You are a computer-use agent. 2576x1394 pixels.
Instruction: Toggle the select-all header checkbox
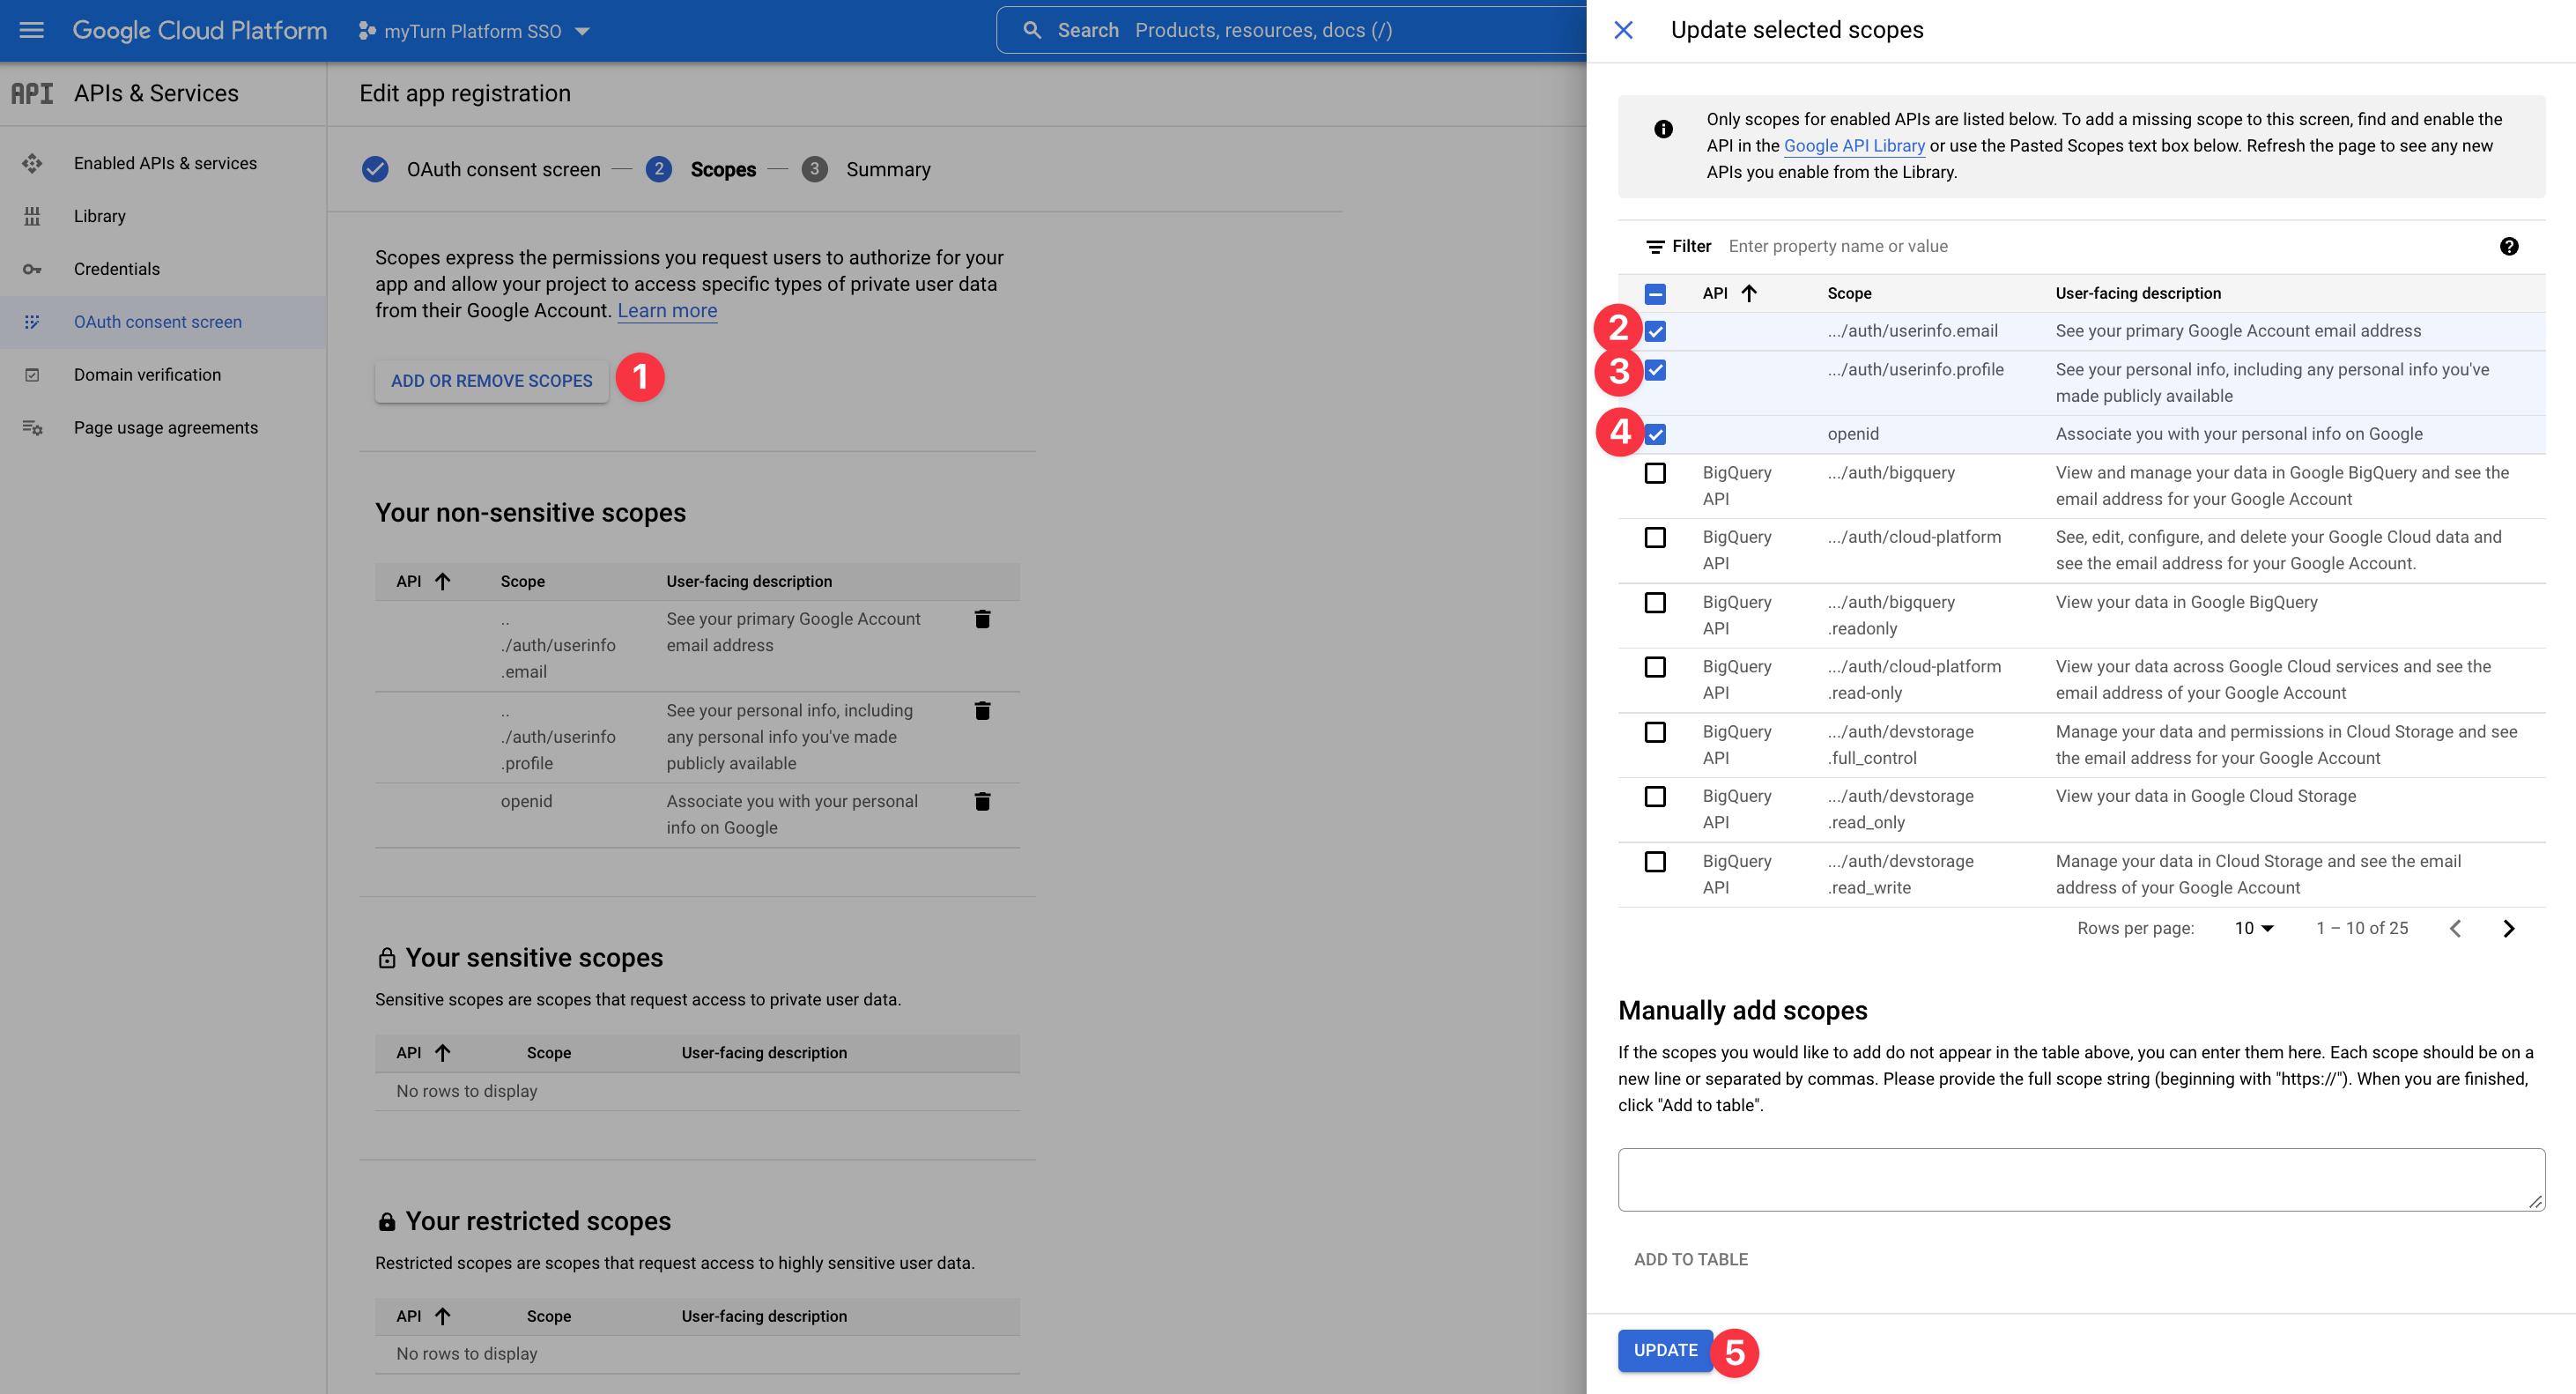(x=1655, y=293)
